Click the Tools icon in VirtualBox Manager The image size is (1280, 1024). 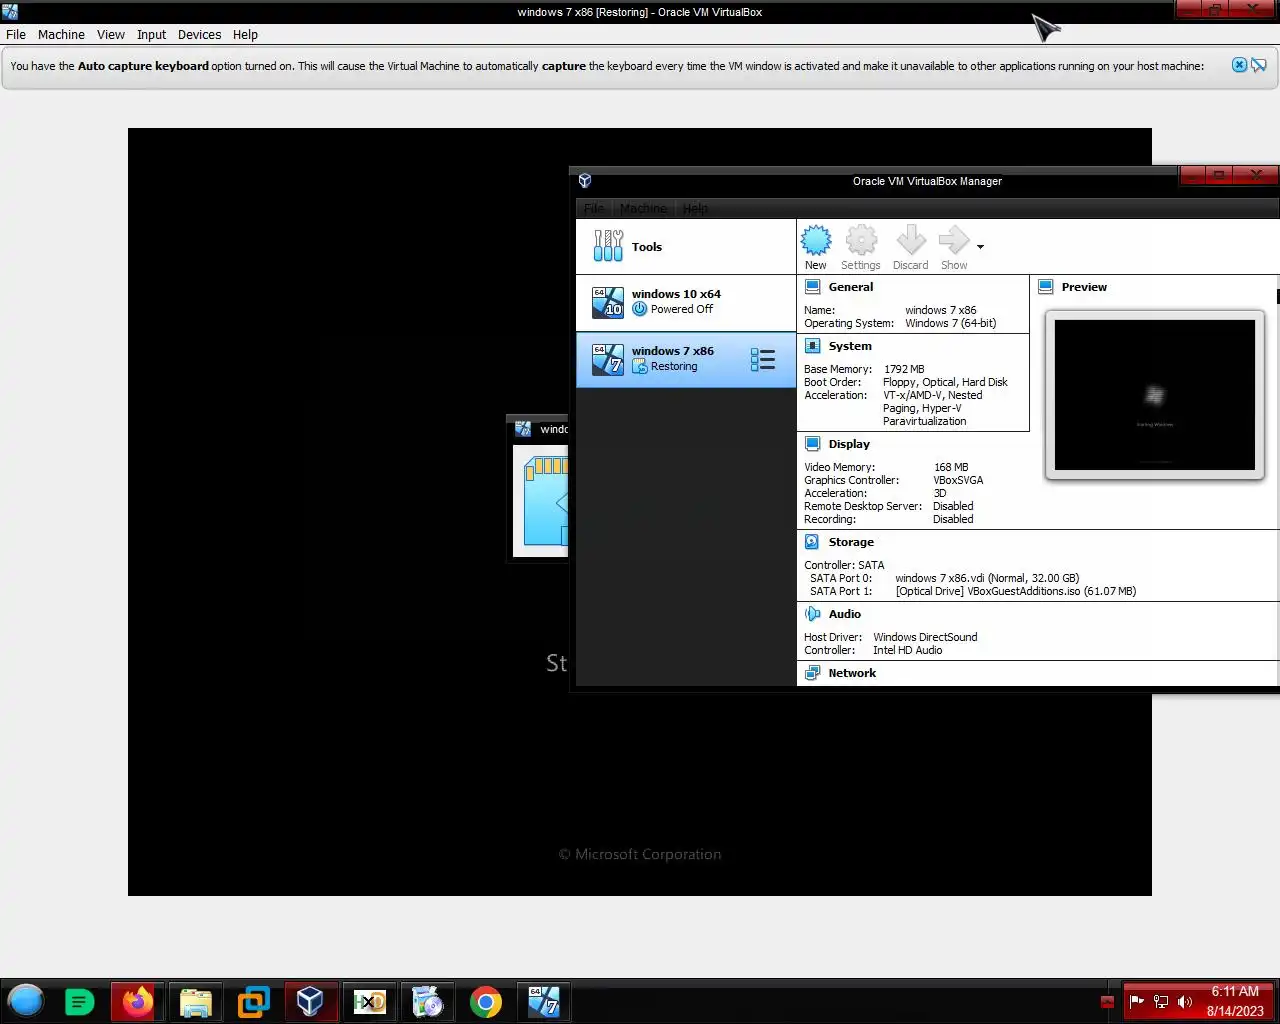coord(608,246)
